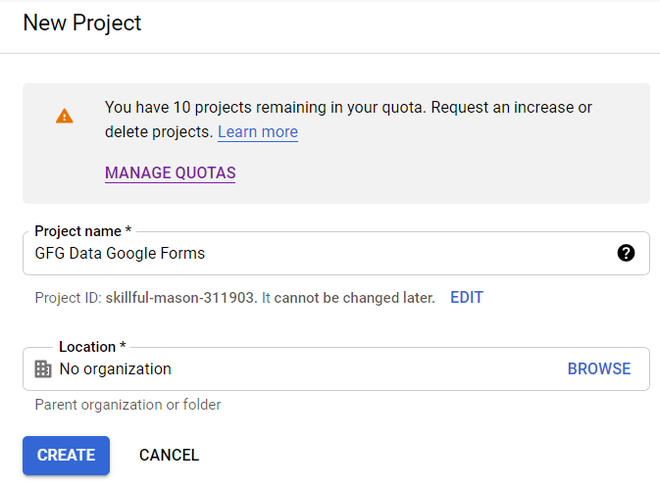The height and width of the screenshot is (488, 660).
Task: Click the It cannot be changed later text
Action: [348, 298]
